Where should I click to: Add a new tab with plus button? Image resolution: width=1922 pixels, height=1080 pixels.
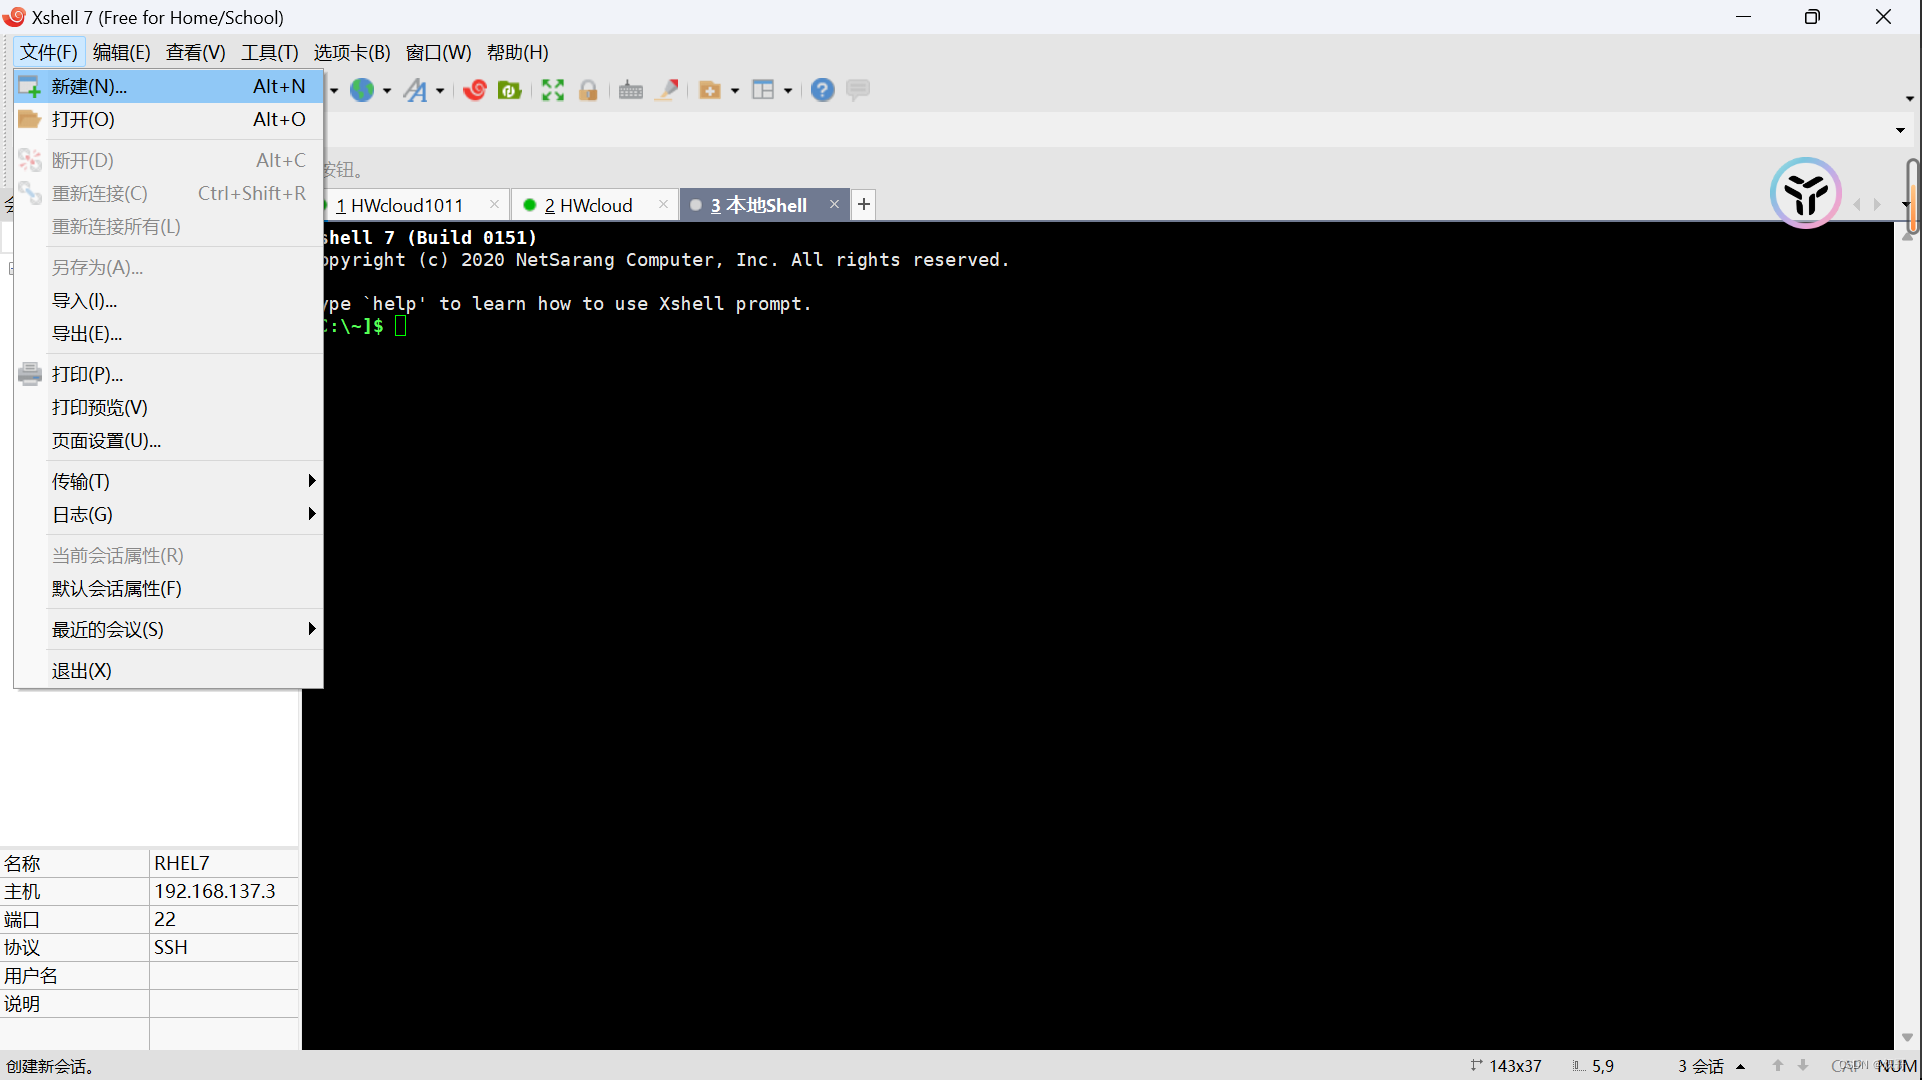864,204
